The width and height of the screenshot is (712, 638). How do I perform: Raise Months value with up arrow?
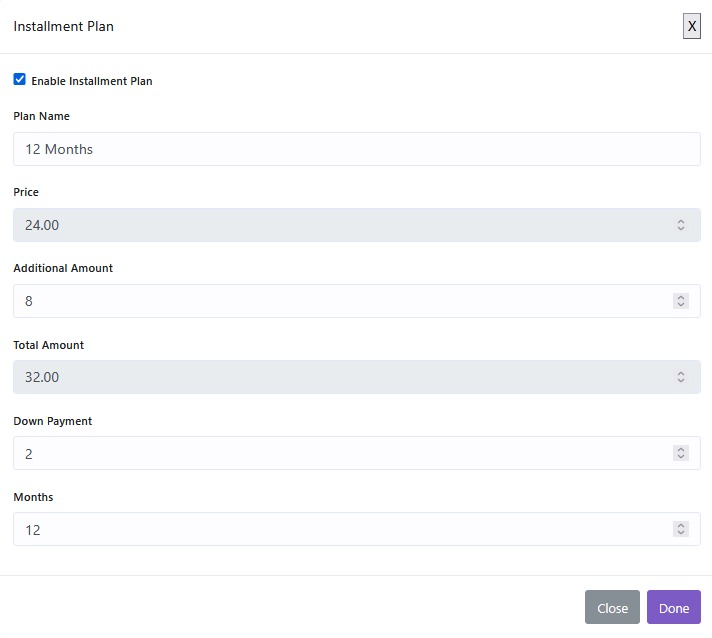coord(680,525)
